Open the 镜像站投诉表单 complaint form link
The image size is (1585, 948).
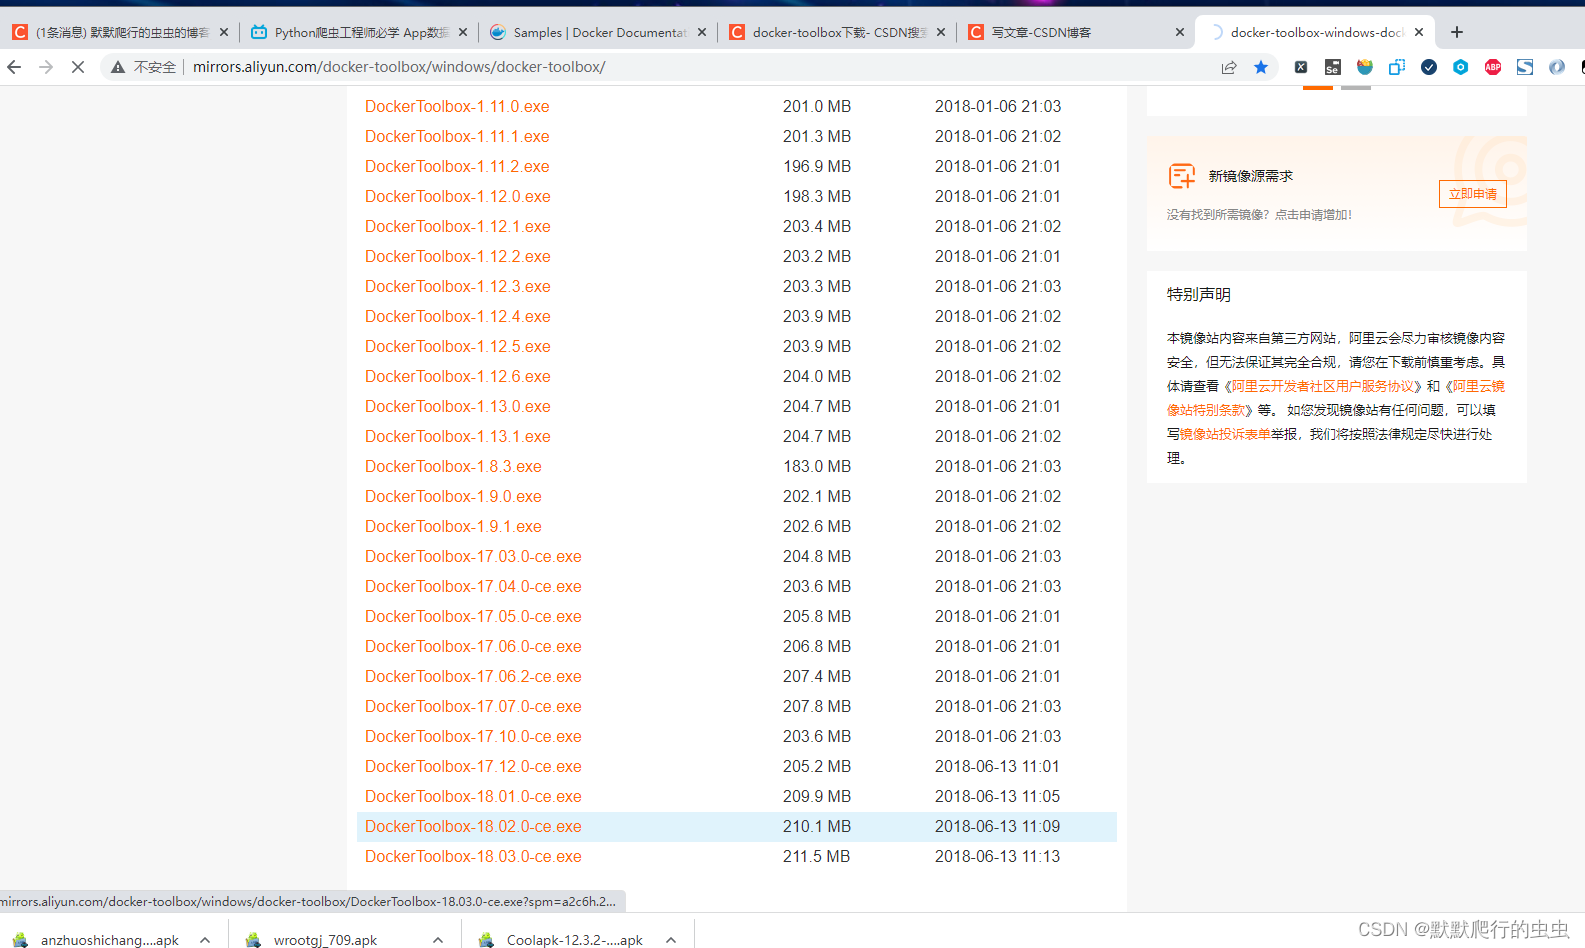coord(1225,434)
